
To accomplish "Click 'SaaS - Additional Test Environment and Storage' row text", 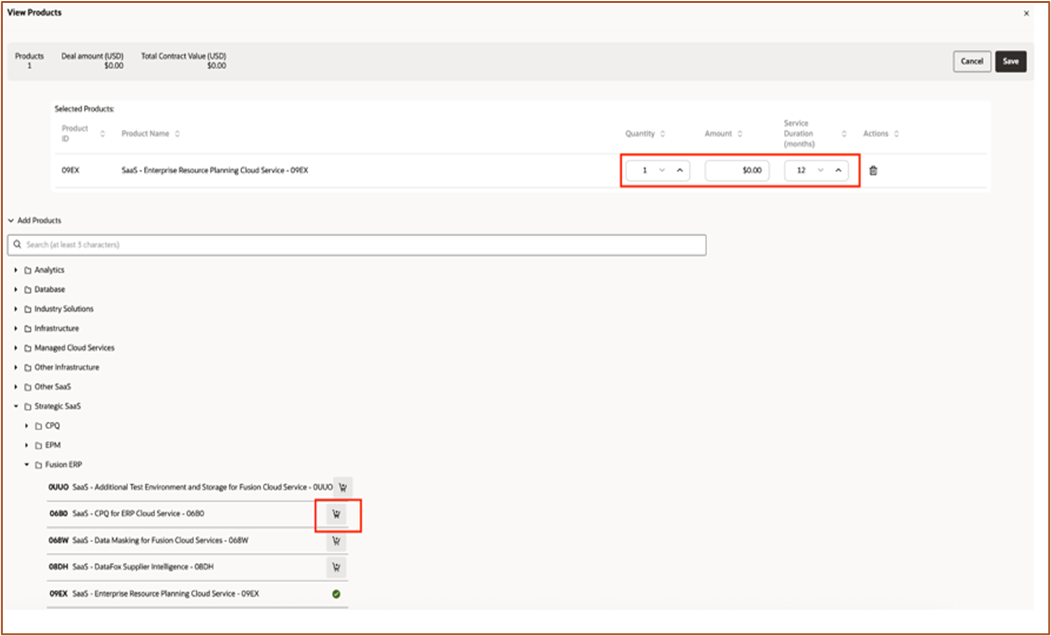I will (202, 487).
